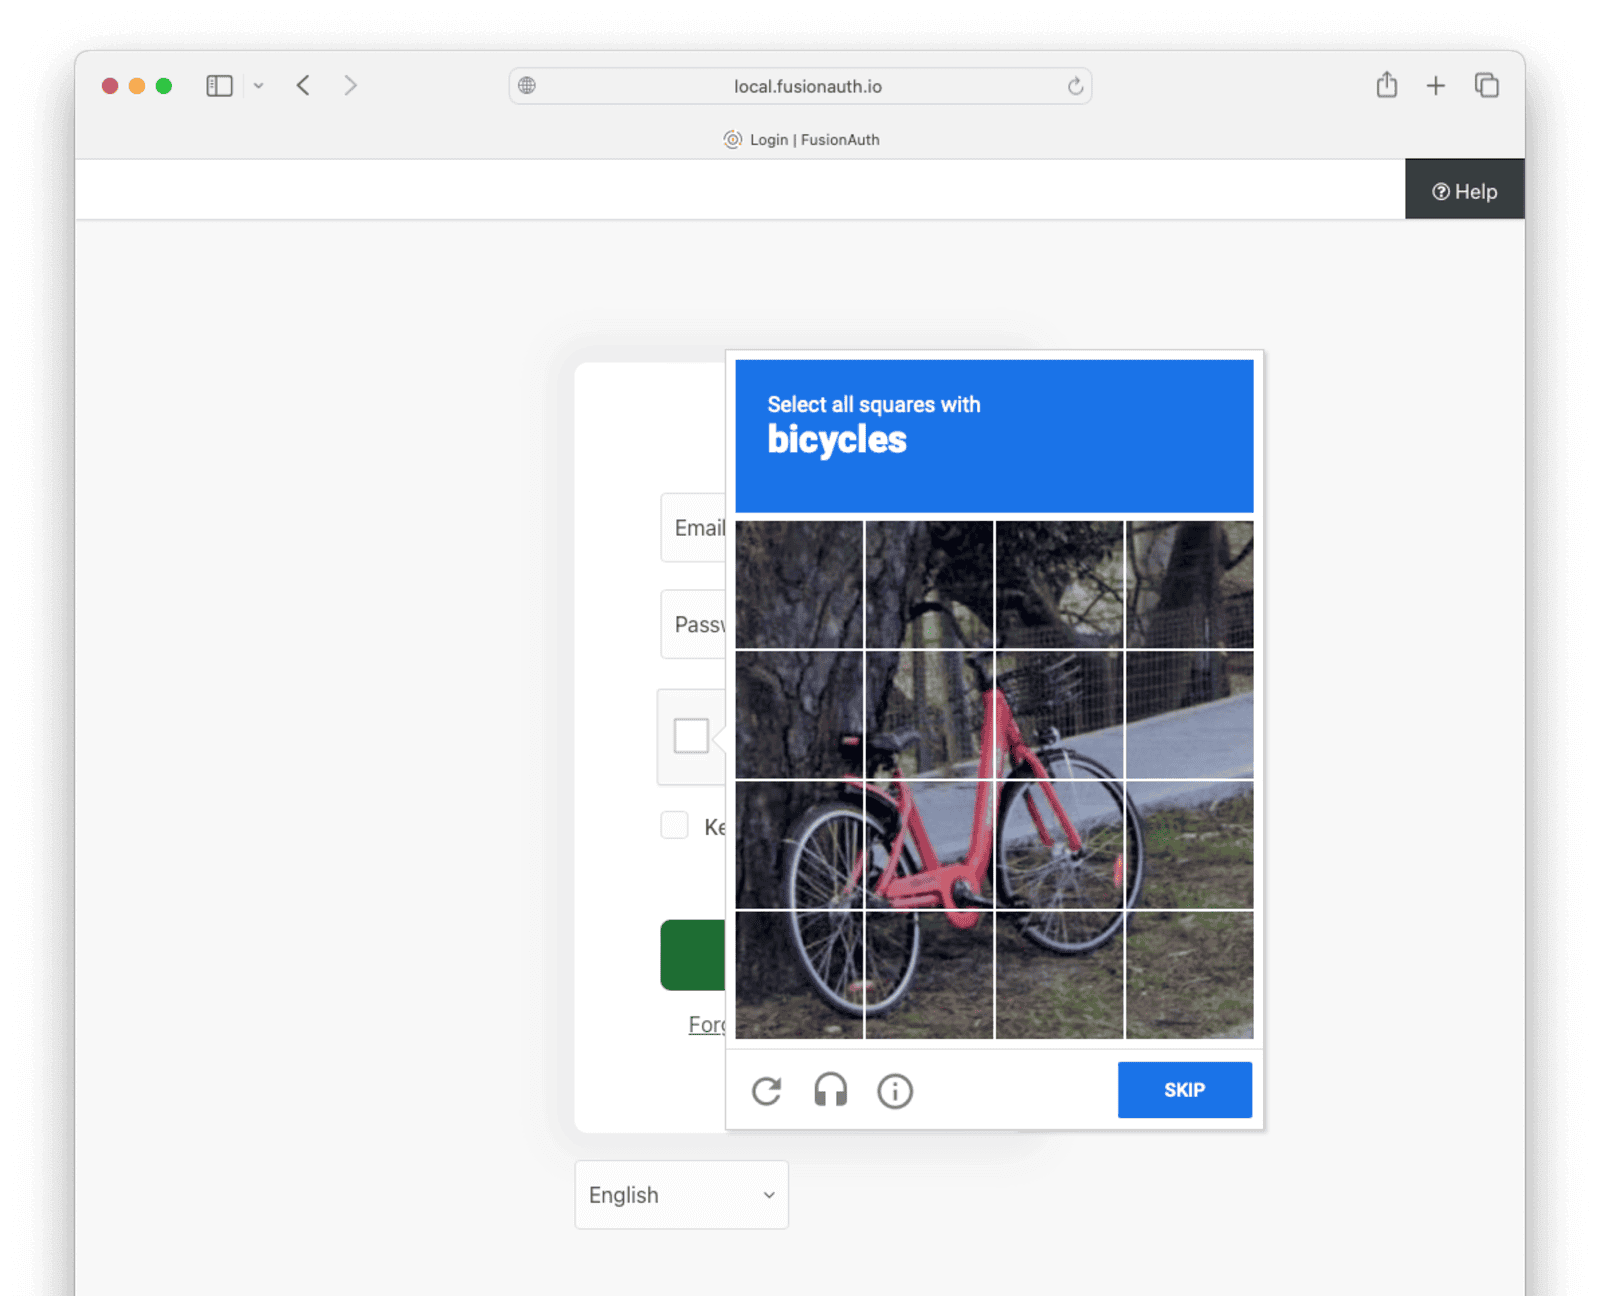
Task: Focus the local.fusionauth.io address bar
Action: click(x=800, y=86)
